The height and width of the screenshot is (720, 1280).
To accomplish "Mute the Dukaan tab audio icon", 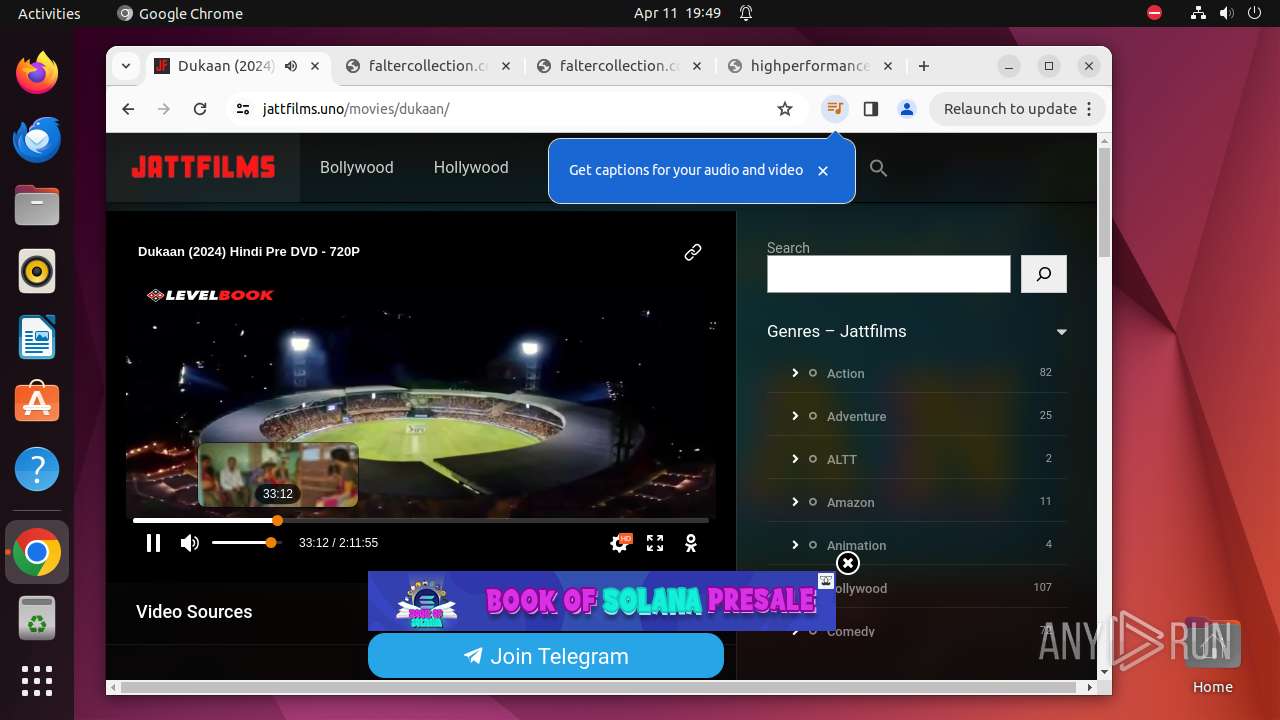I will (x=290, y=66).
